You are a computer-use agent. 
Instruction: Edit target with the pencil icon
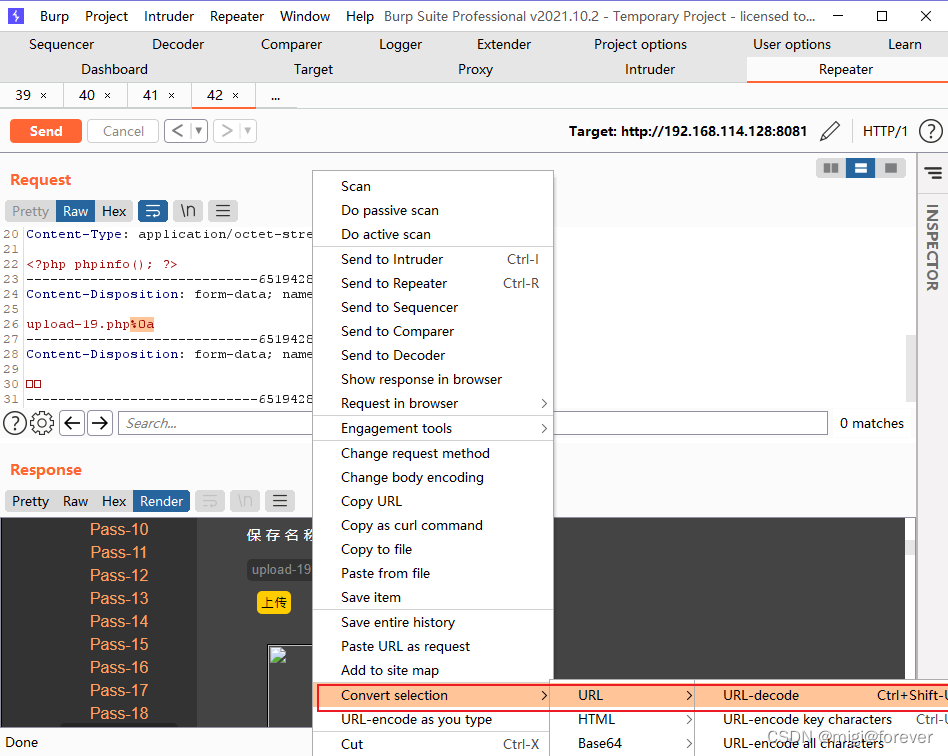(830, 131)
